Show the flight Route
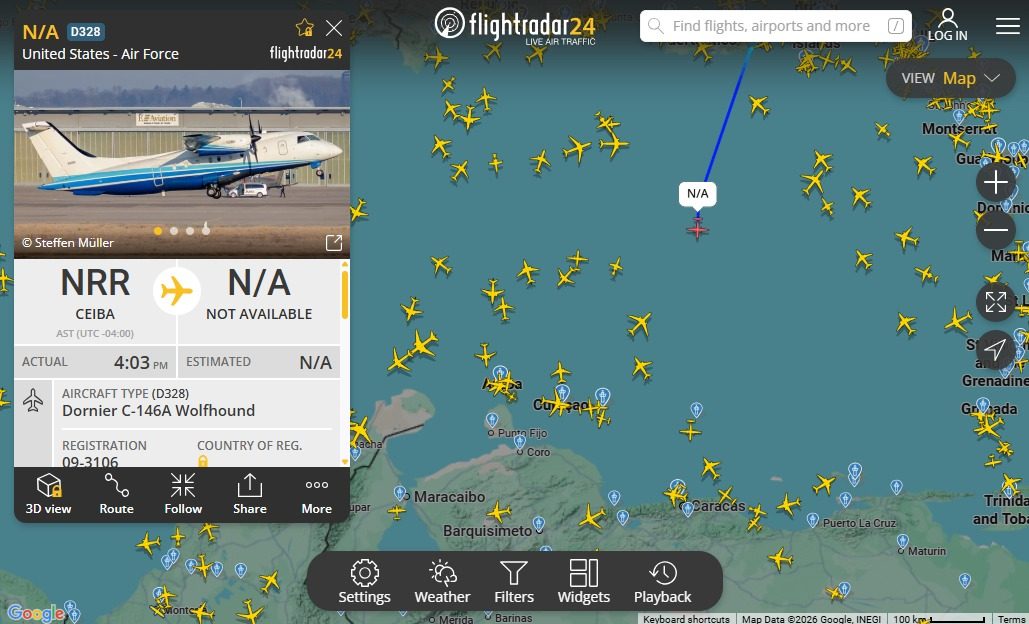This screenshot has width=1029, height=624. 116,494
